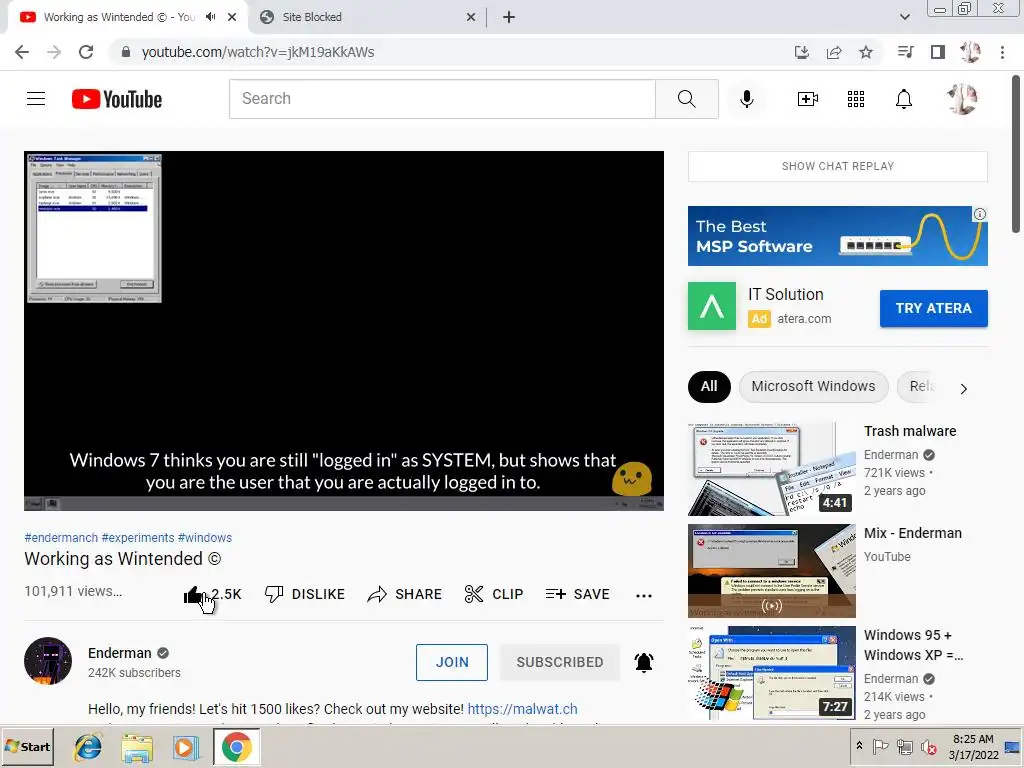This screenshot has height=768, width=1024.
Task: Open Chrome three-dot menu
Action: point(1002,52)
